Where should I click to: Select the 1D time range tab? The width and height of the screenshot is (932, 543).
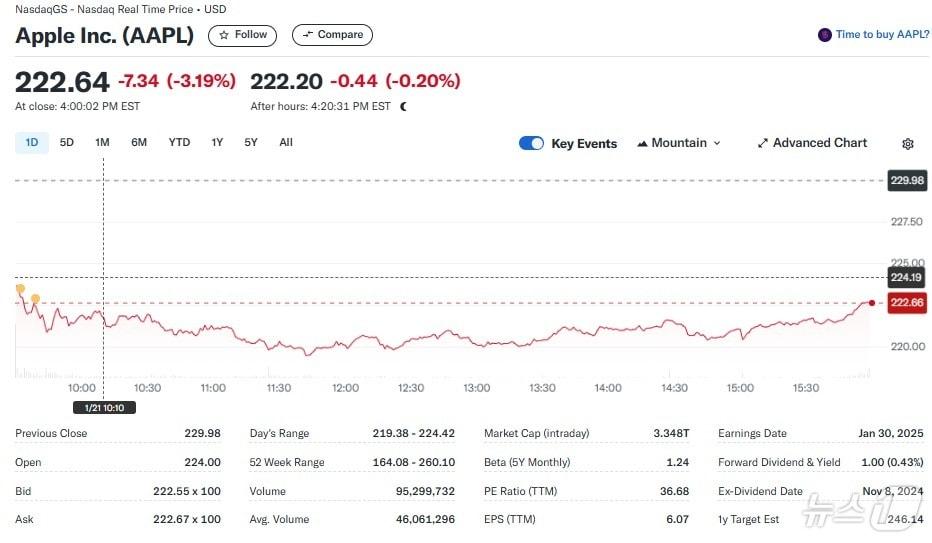32,142
